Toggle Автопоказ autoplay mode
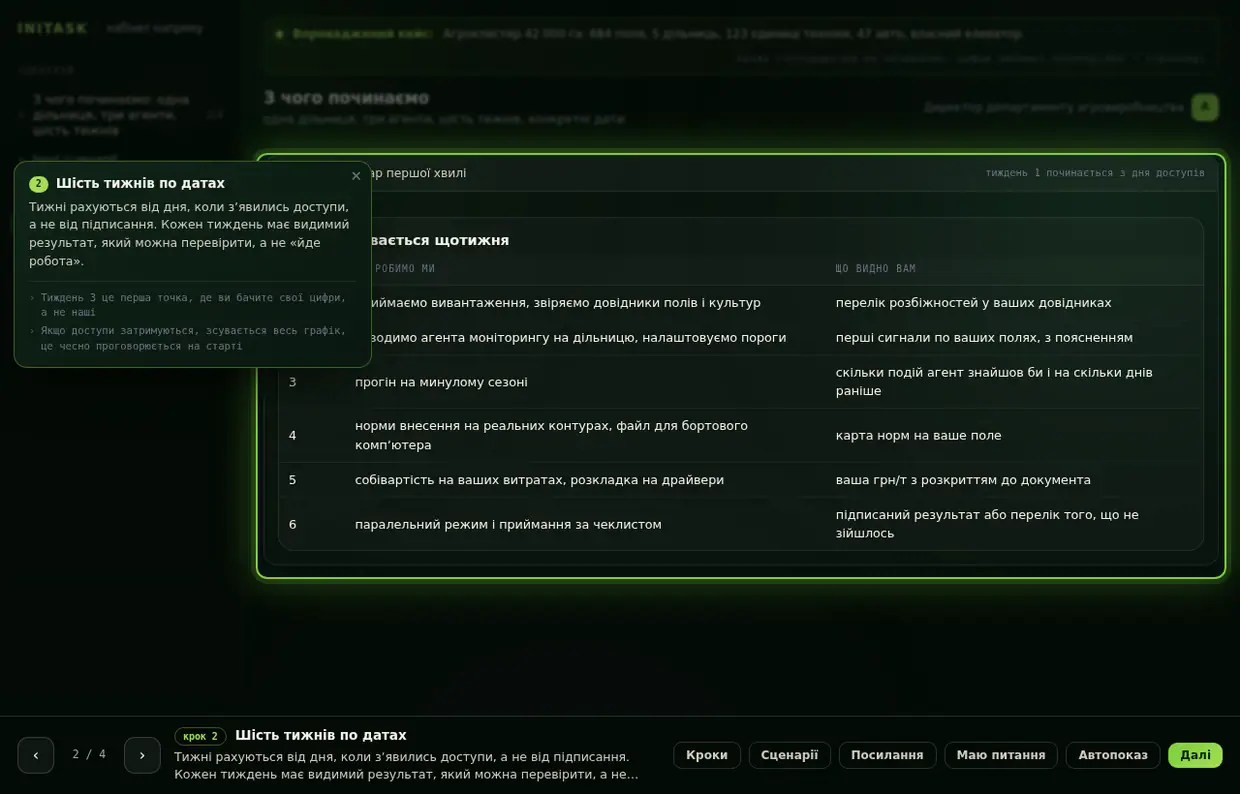 pyautogui.click(x=1113, y=755)
